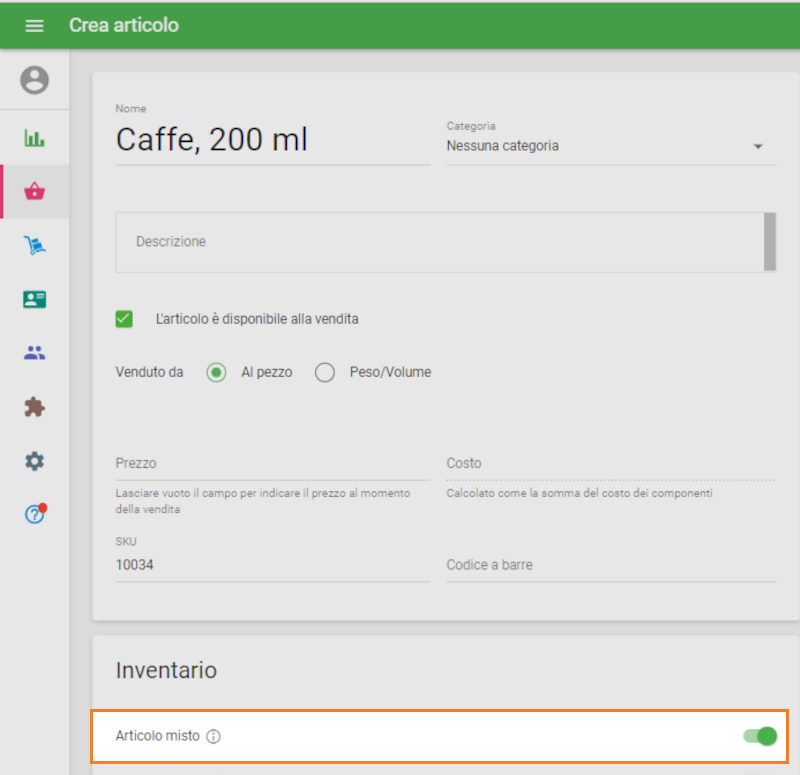
Task: Open the Settings gear icon
Action: (x=34, y=461)
